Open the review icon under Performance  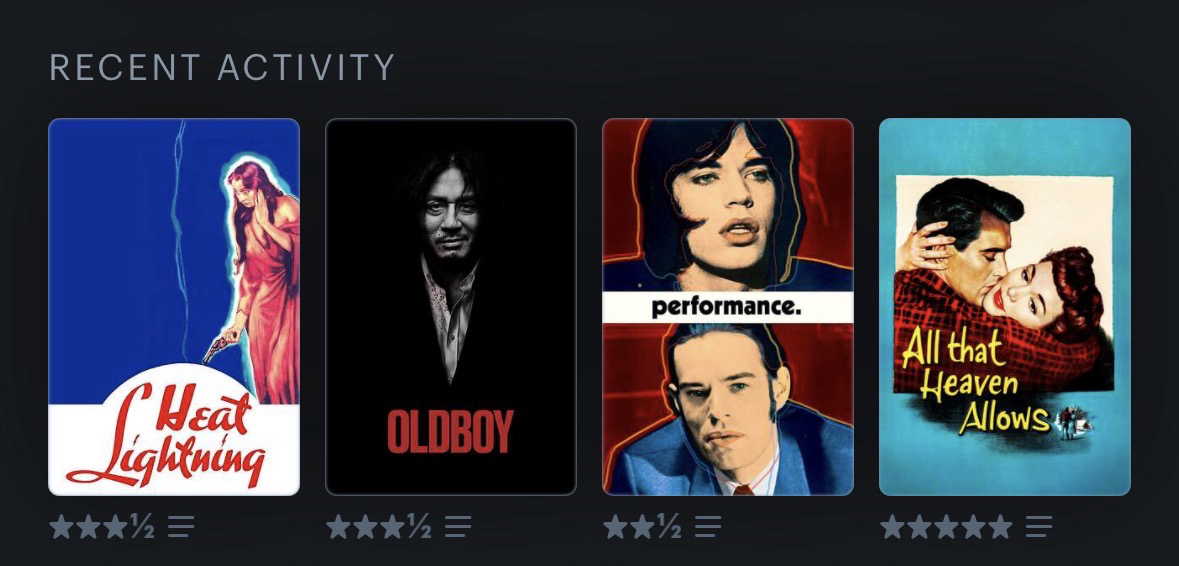[708, 526]
